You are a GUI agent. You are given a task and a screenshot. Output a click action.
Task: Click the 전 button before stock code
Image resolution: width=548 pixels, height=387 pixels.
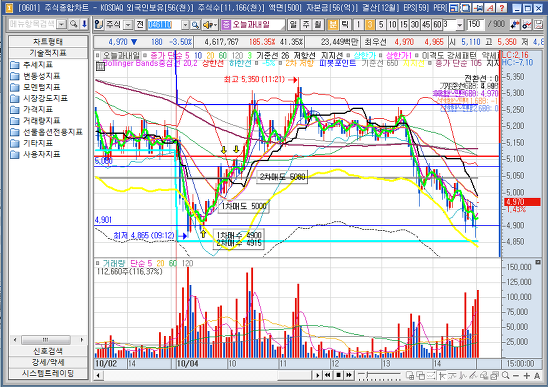pyautogui.click(x=140, y=24)
